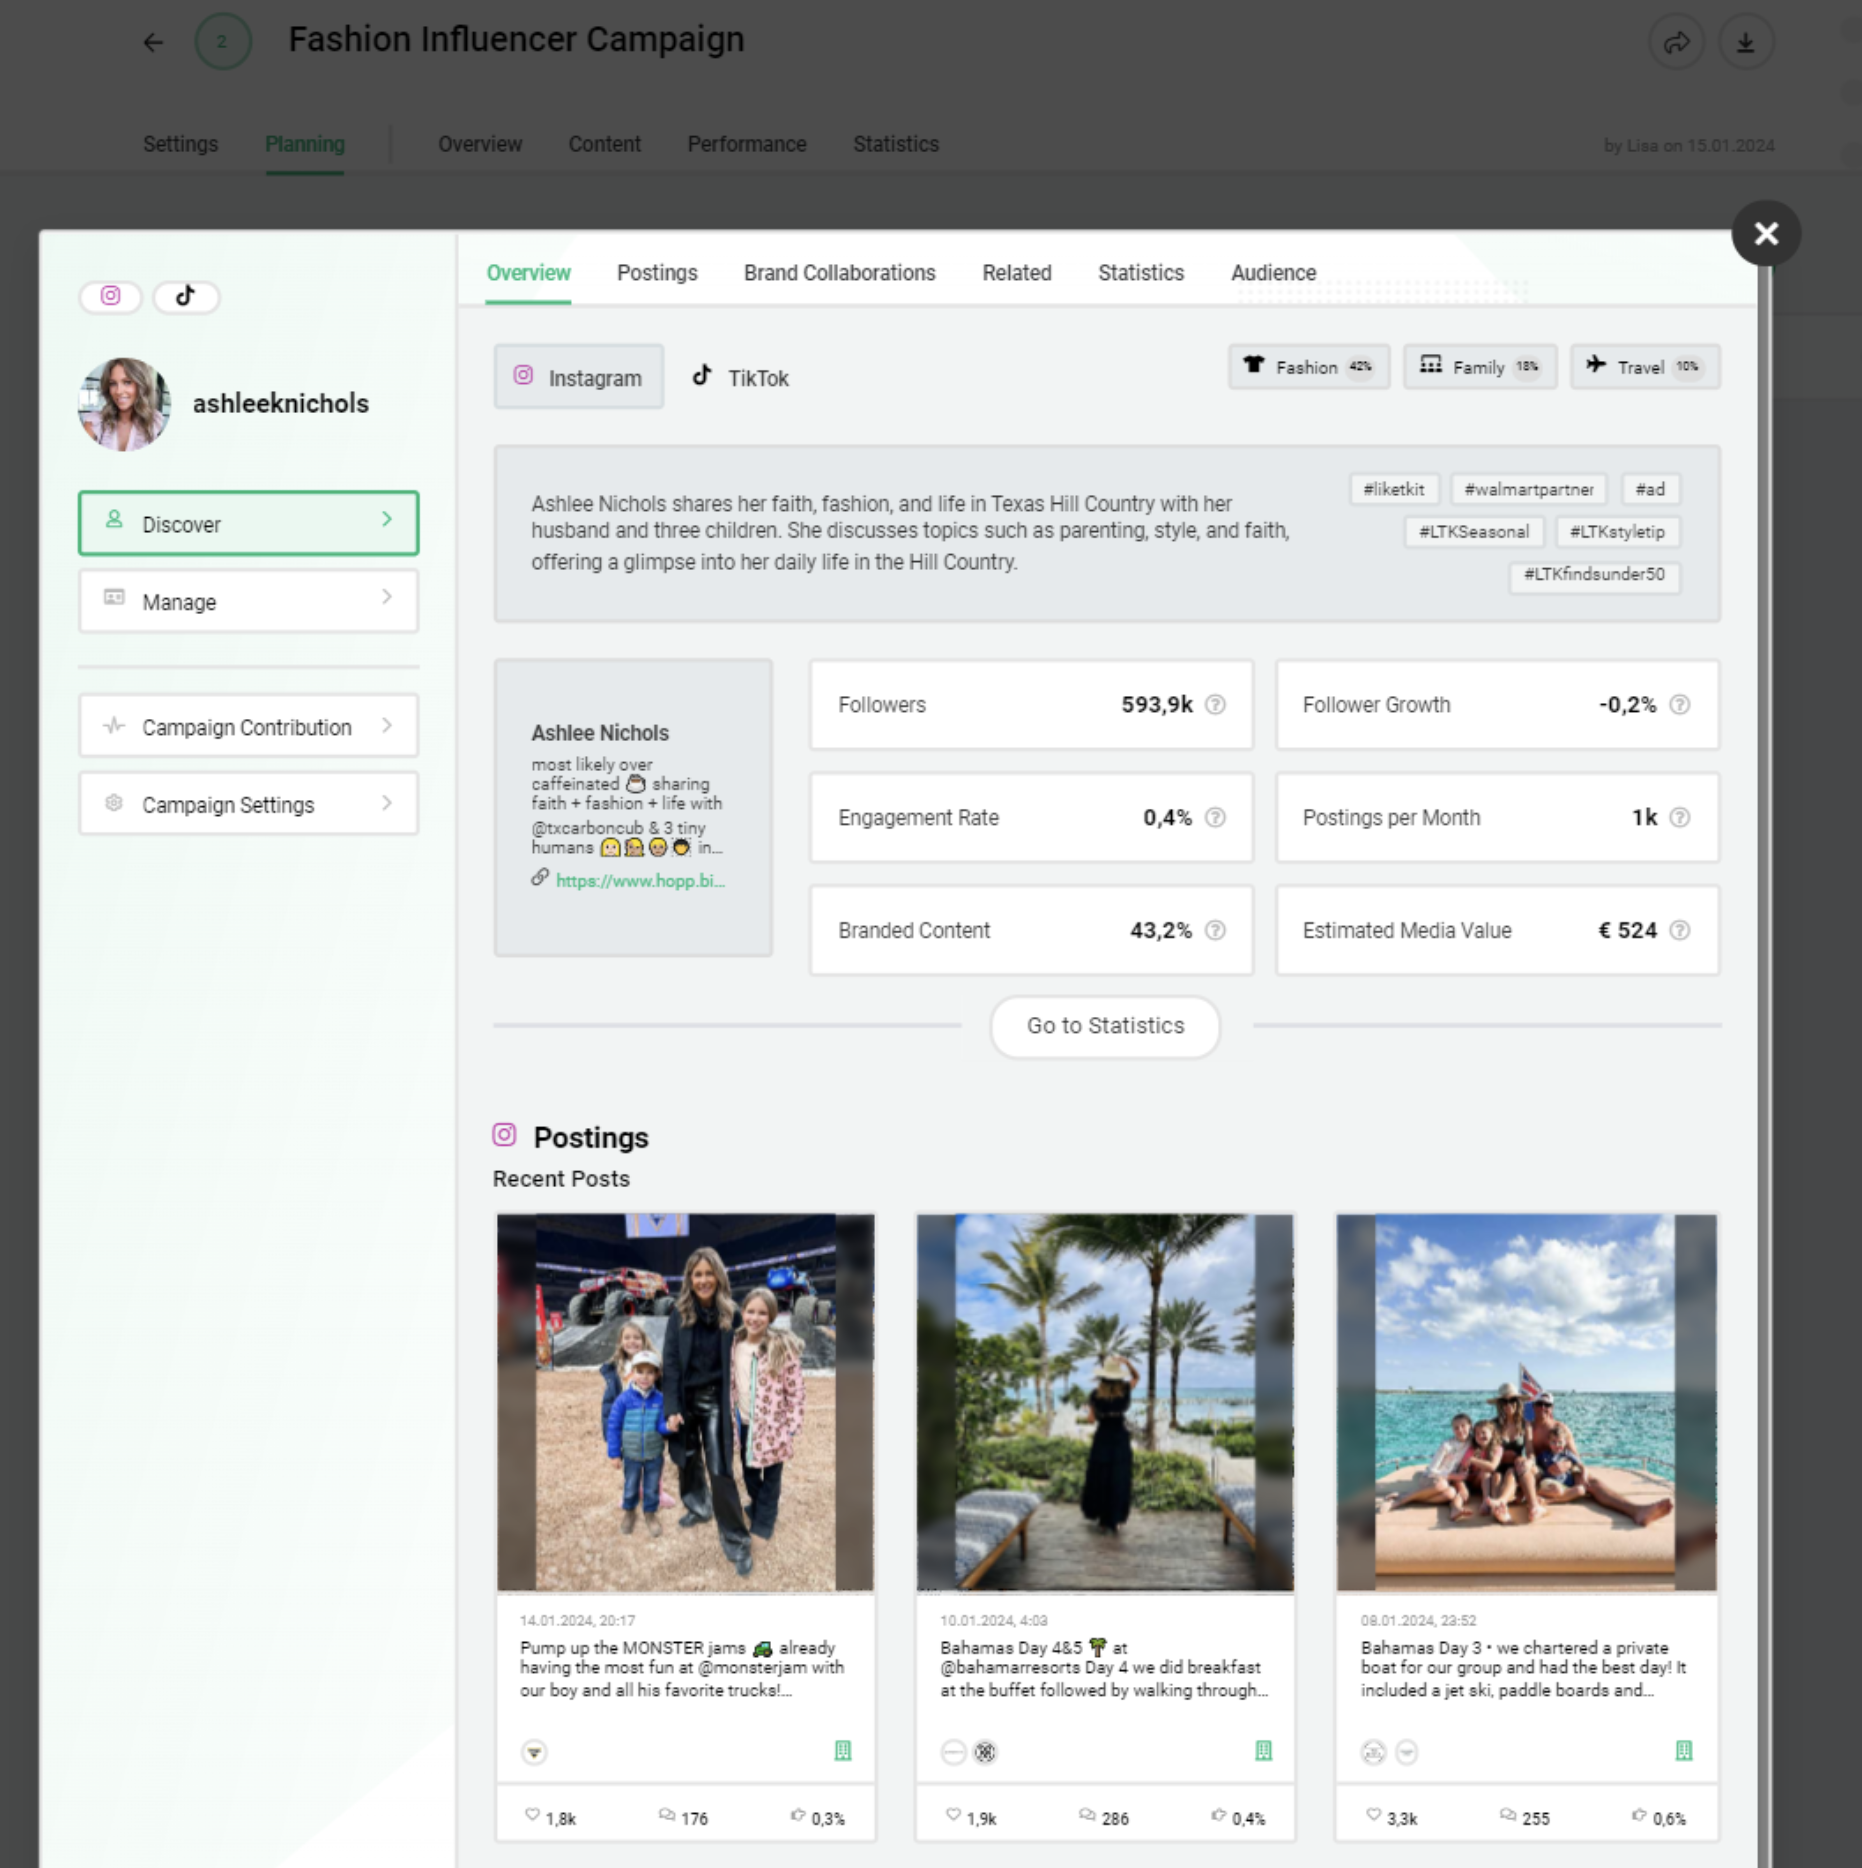Click Ashlee Nichols profile photo
The width and height of the screenshot is (1862, 1868).
124,404
